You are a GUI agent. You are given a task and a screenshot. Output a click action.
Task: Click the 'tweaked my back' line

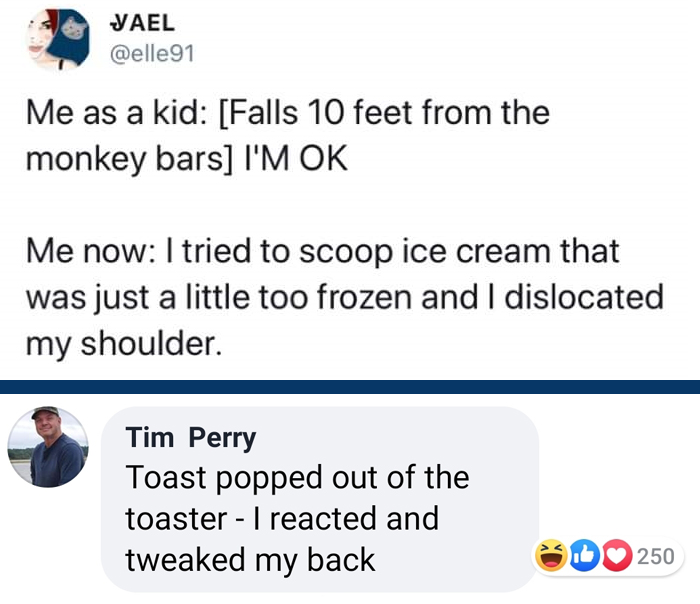250,560
